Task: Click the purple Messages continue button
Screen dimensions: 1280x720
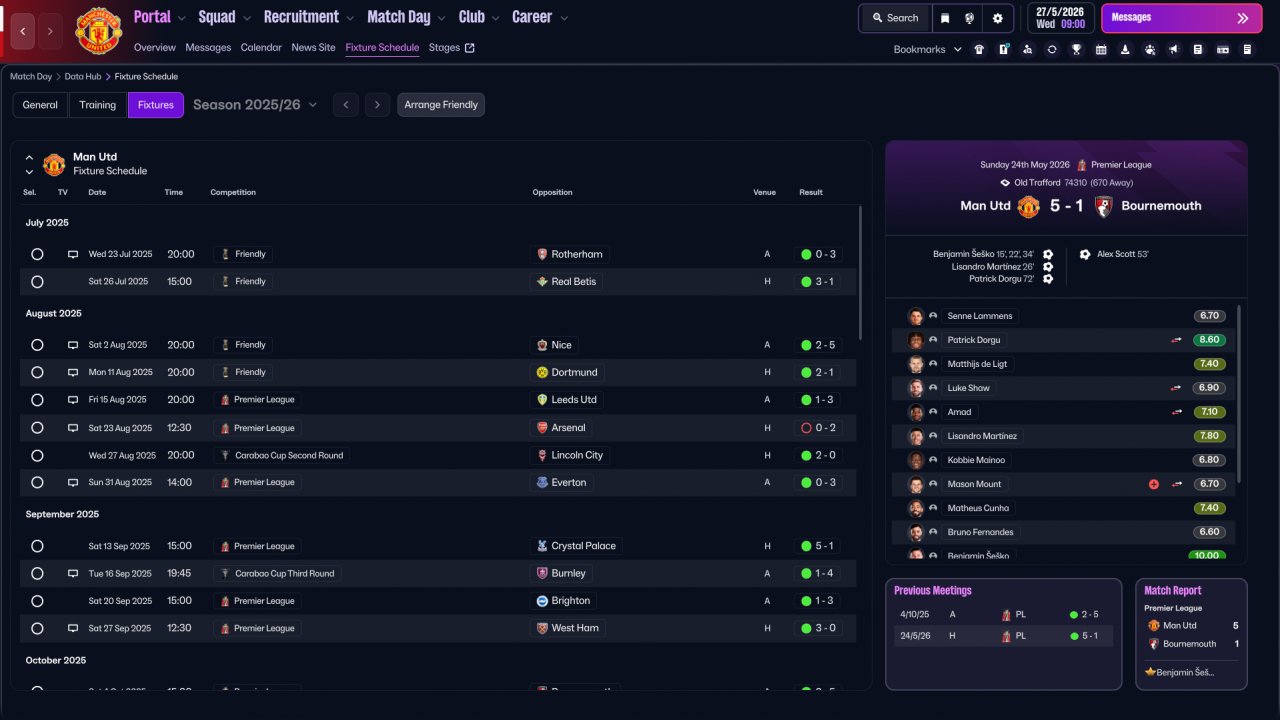Action: 1181,18
